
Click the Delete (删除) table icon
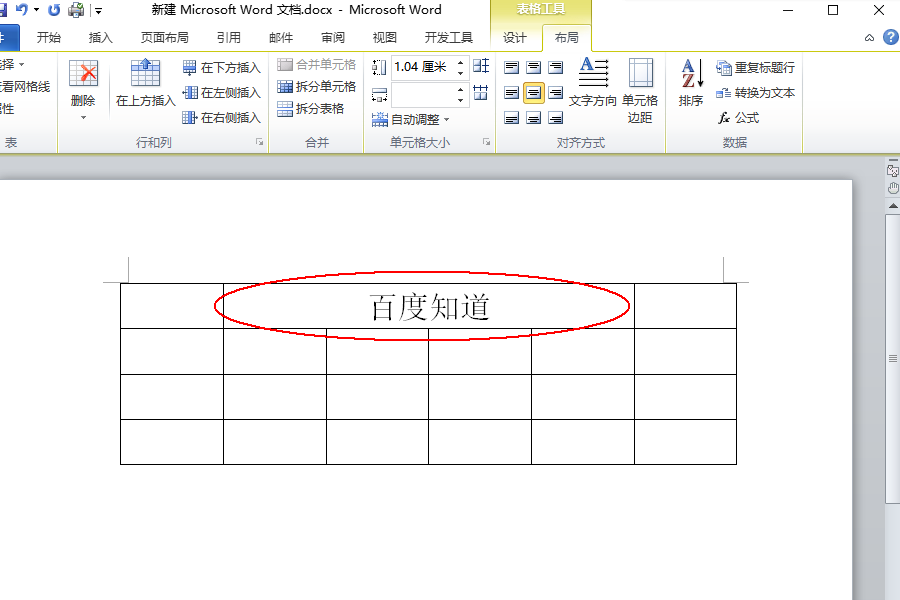coord(83,73)
